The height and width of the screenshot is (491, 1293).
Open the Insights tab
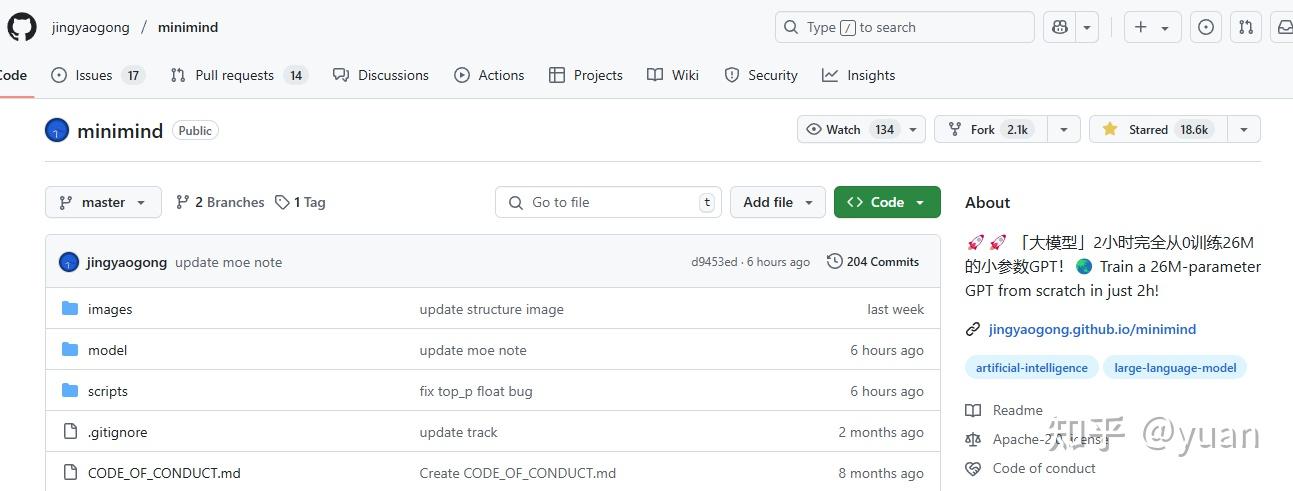859,75
